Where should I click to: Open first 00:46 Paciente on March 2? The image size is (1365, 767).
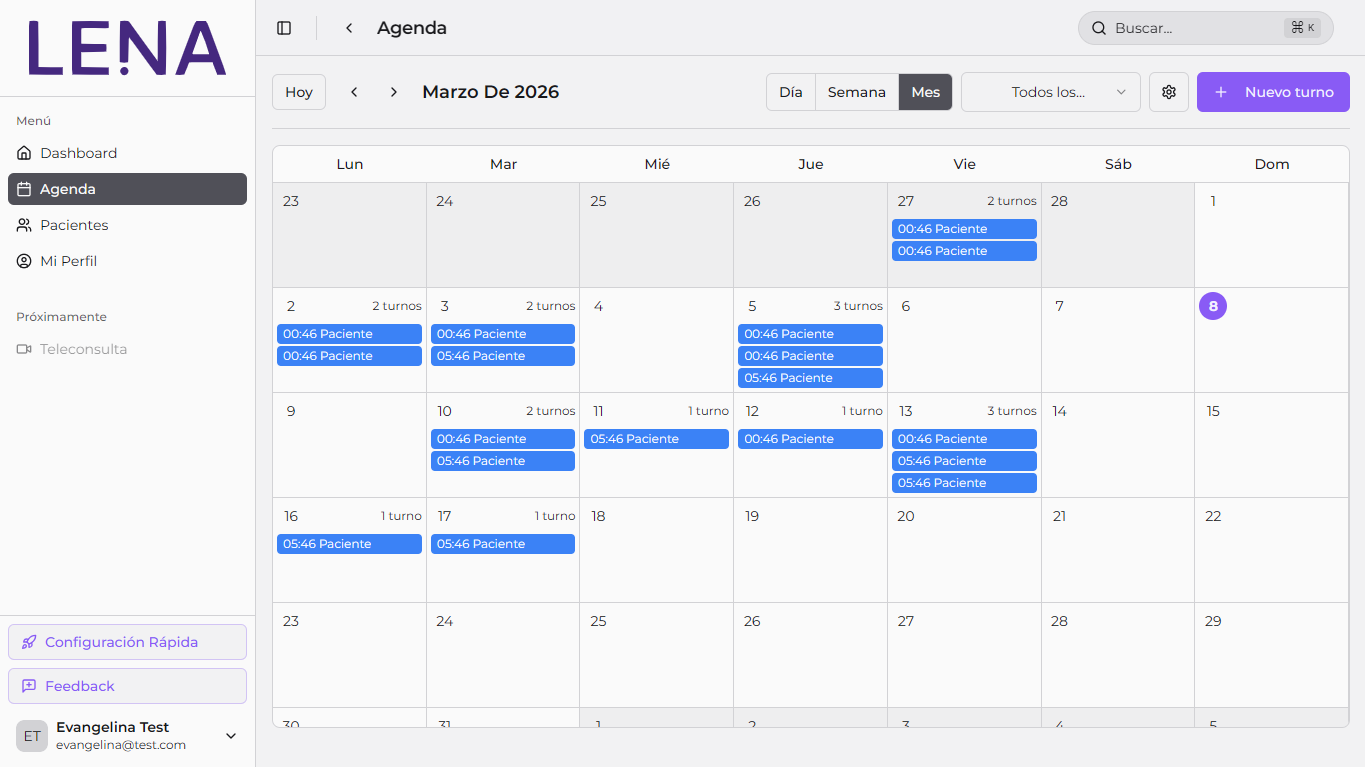pyautogui.click(x=349, y=334)
